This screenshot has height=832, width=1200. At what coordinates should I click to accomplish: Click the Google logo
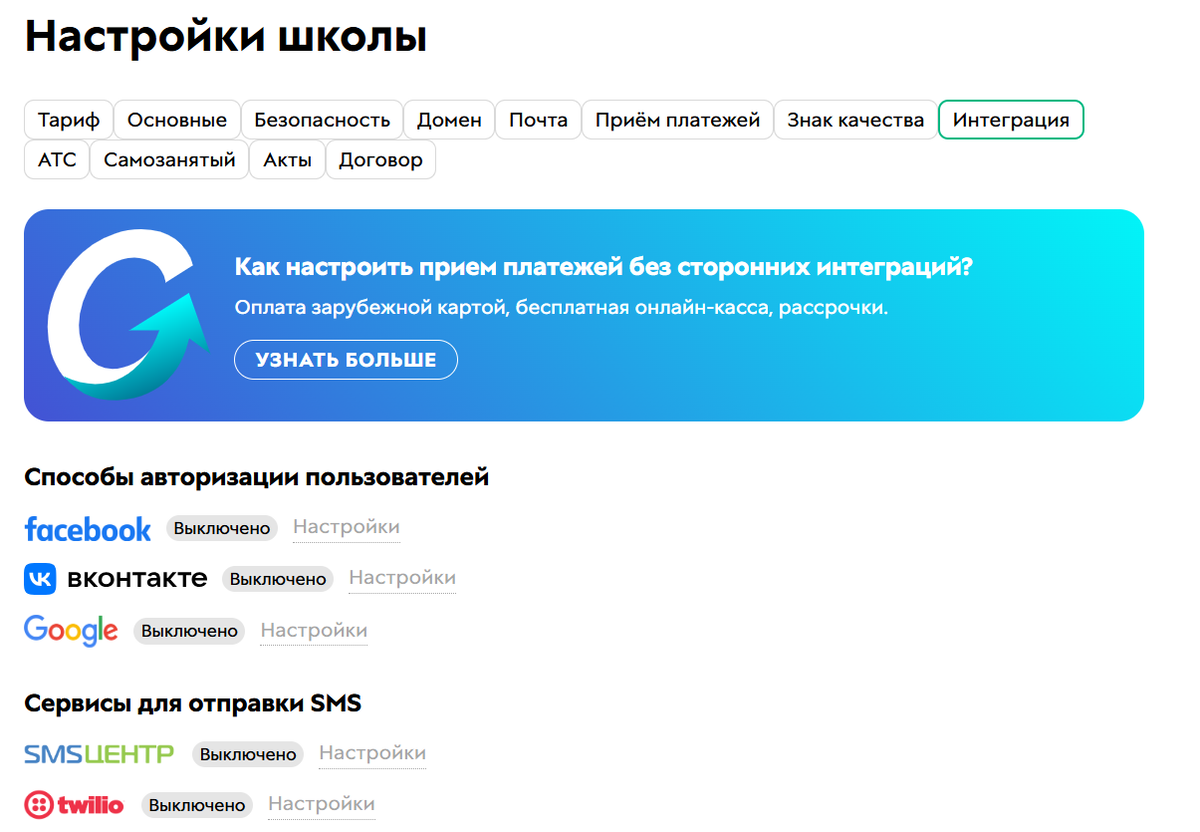[x=71, y=631]
